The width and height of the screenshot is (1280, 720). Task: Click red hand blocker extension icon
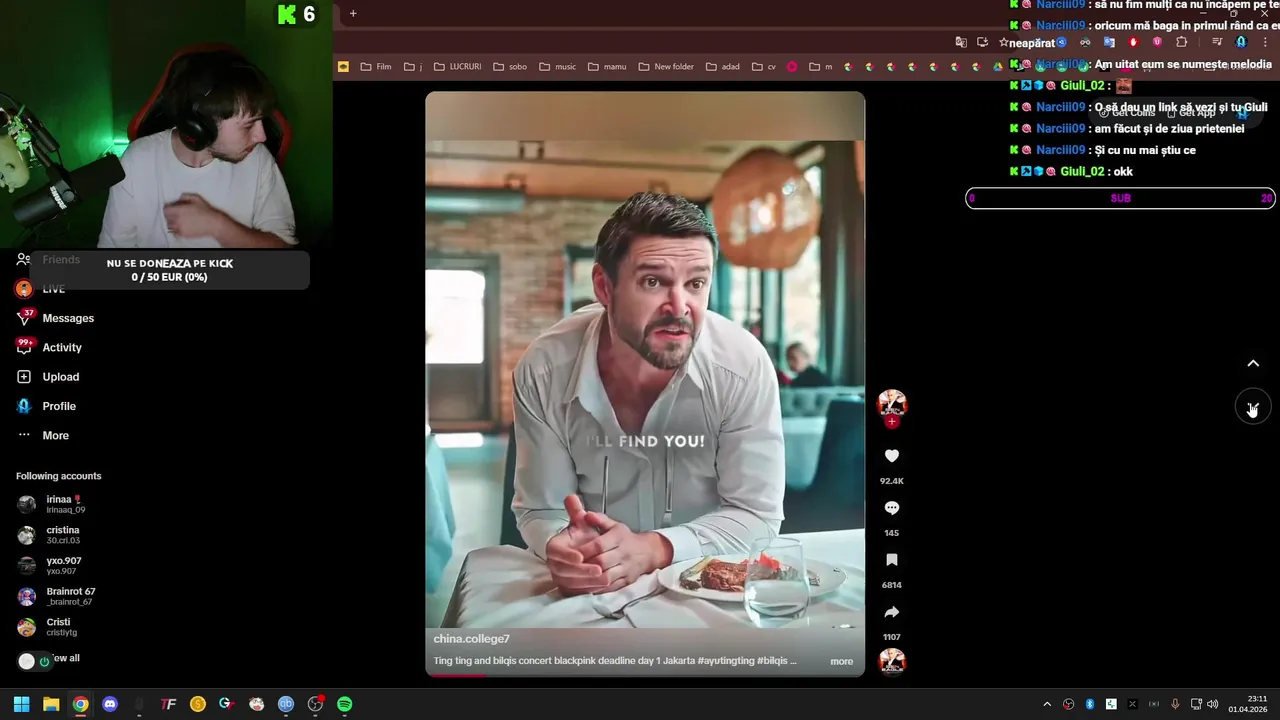click(x=1133, y=42)
